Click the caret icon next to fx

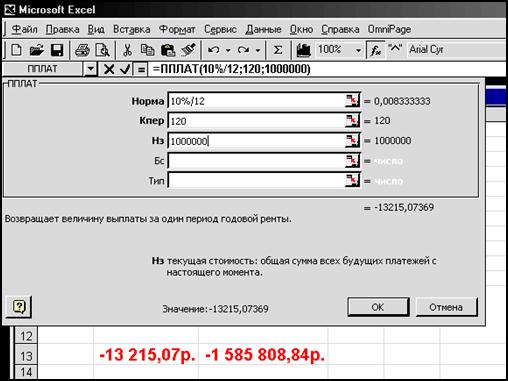click(395, 49)
